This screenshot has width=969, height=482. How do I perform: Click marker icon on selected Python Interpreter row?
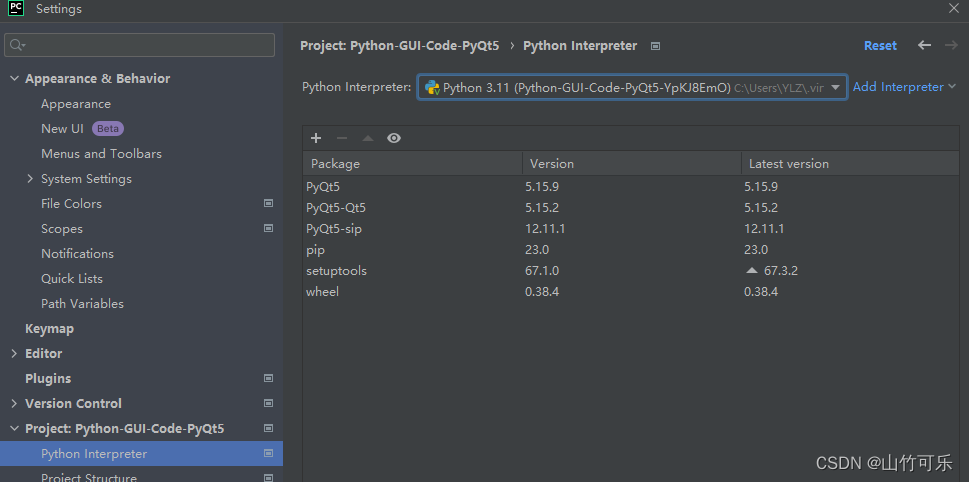coord(268,453)
